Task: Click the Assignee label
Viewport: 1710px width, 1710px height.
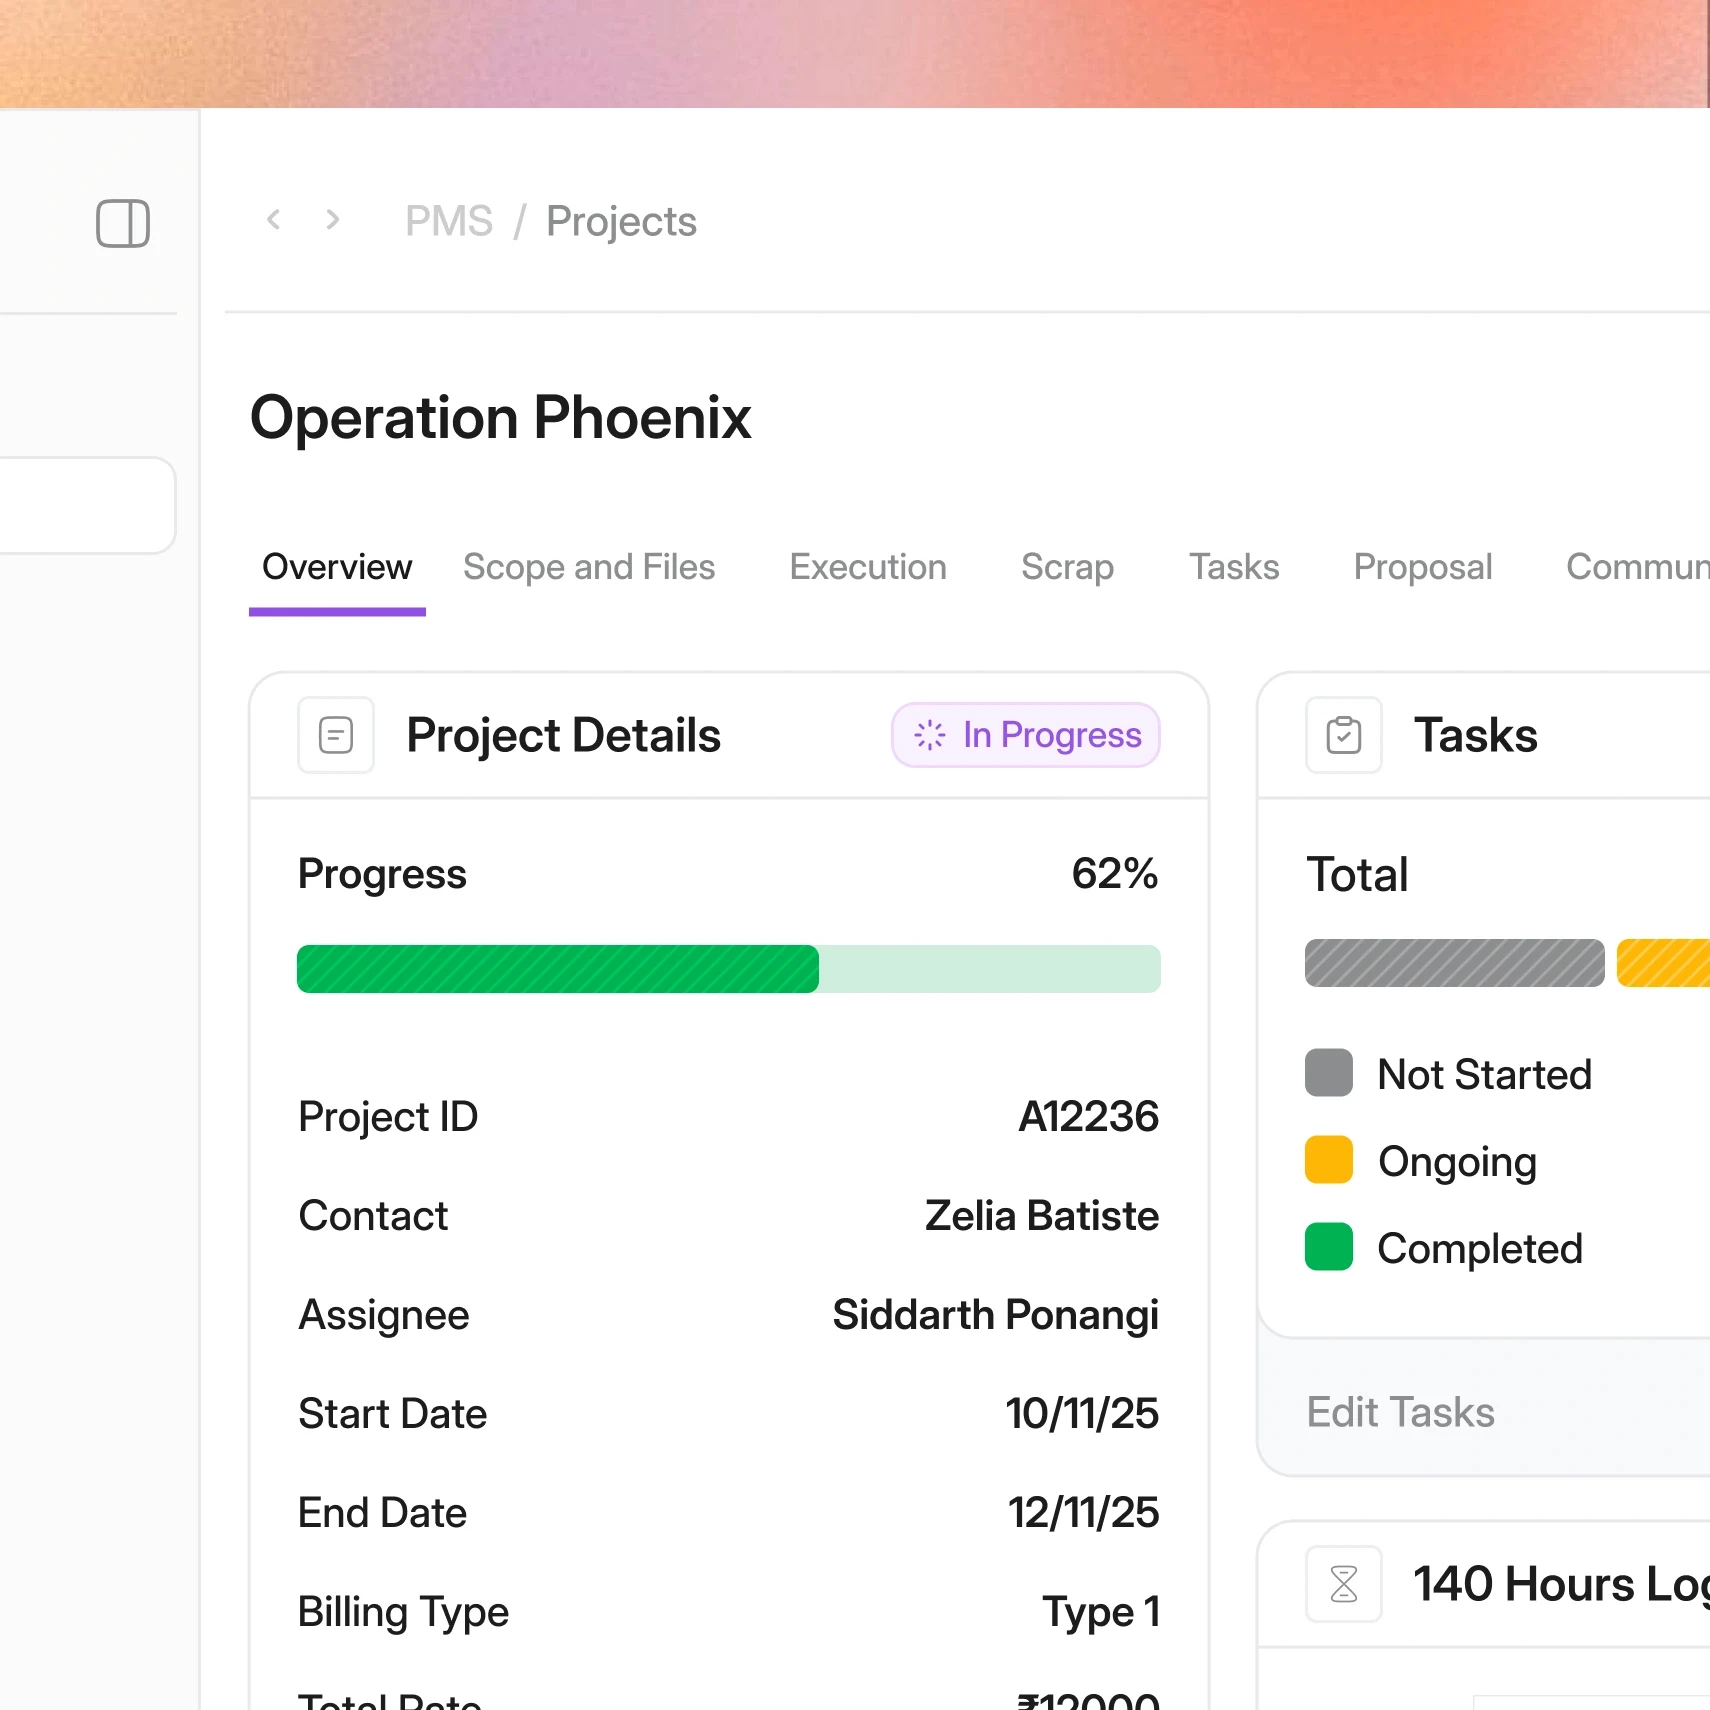Action: coord(384,1315)
